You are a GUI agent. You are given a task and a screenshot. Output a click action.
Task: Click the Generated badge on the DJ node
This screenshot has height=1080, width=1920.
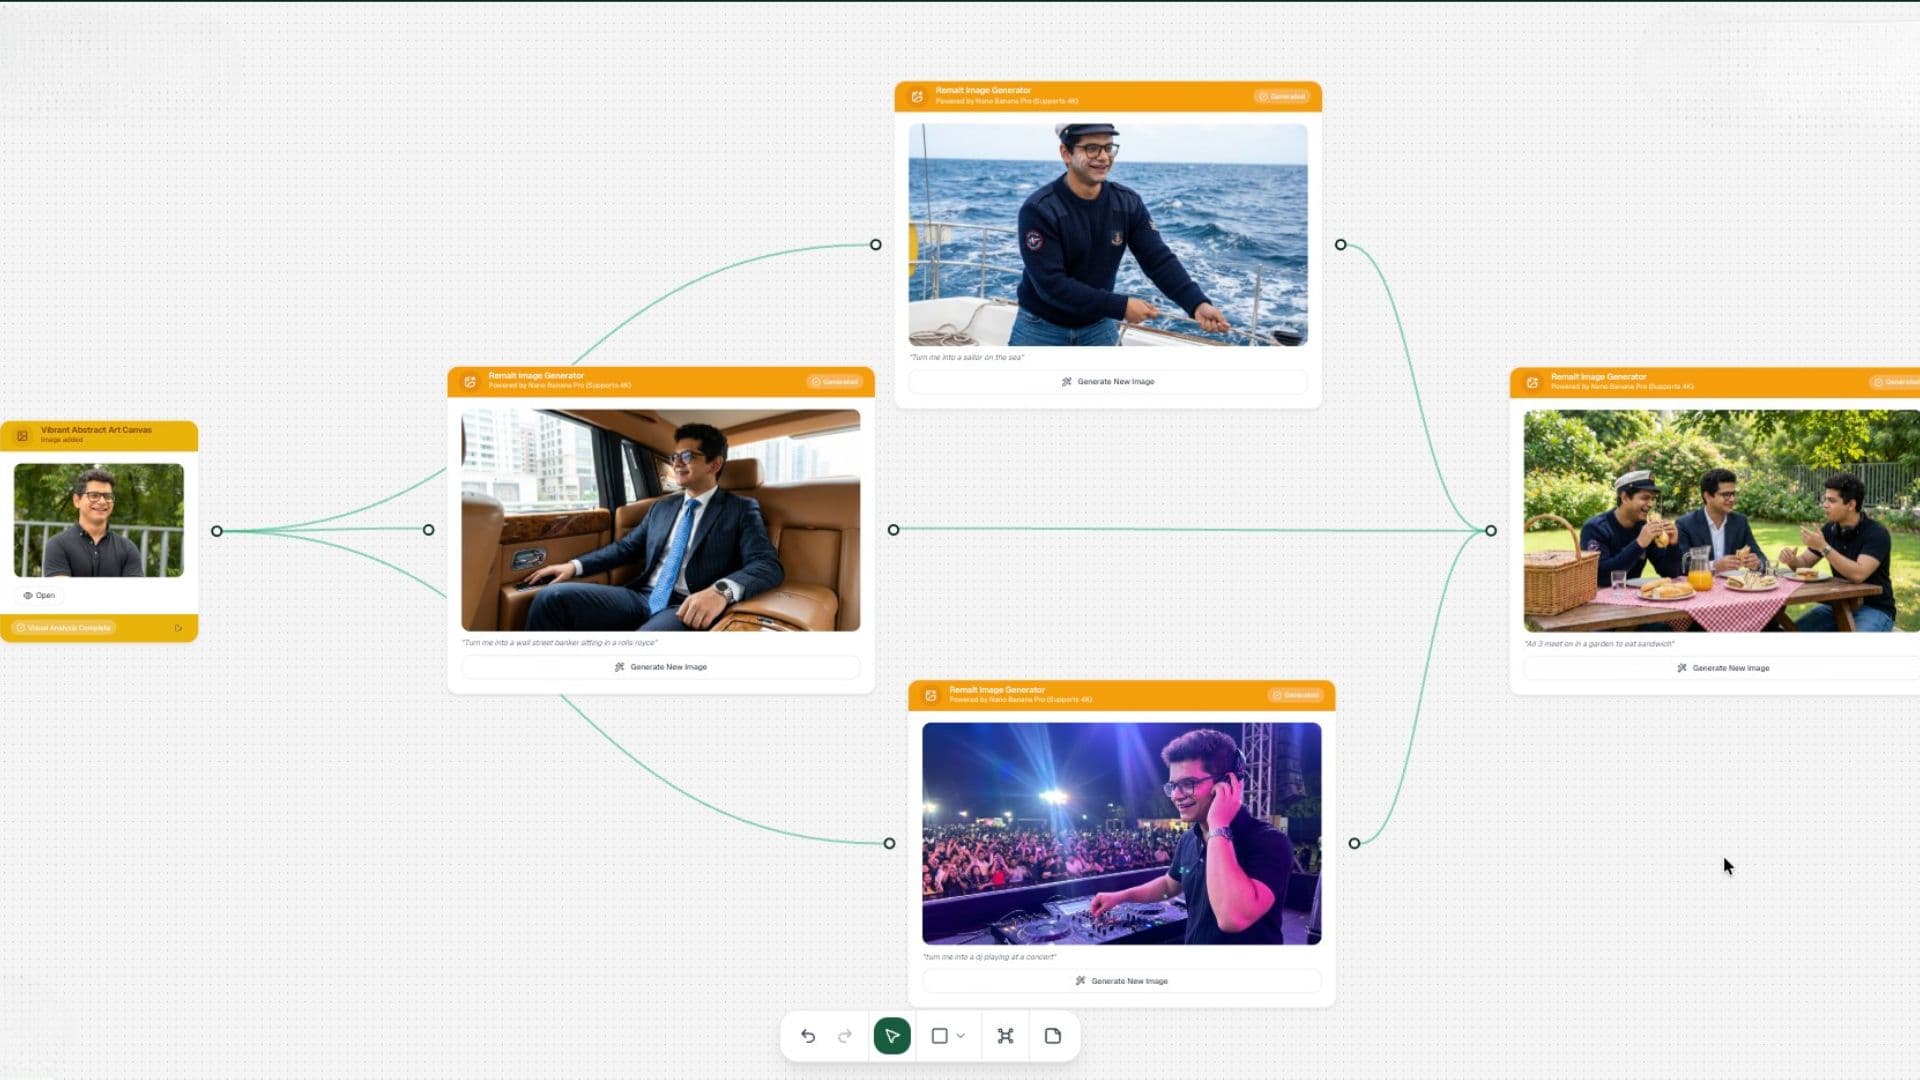[x=1295, y=695]
